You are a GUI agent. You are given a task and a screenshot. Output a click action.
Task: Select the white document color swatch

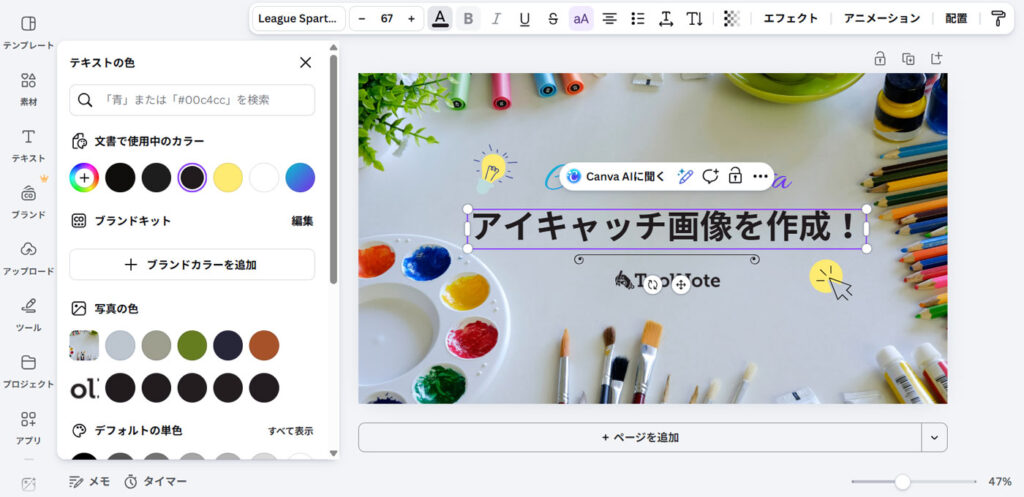tap(264, 178)
